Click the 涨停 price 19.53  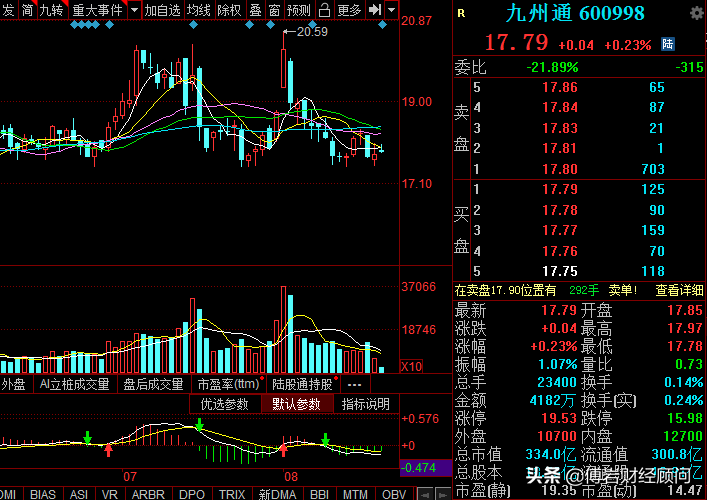pyautogui.click(x=559, y=418)
